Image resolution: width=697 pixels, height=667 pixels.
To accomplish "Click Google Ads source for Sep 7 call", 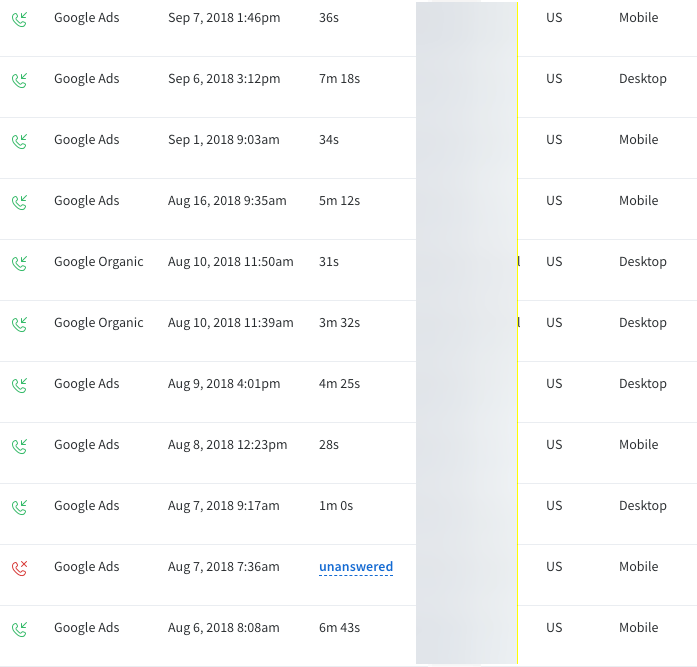I will [86, 18].
